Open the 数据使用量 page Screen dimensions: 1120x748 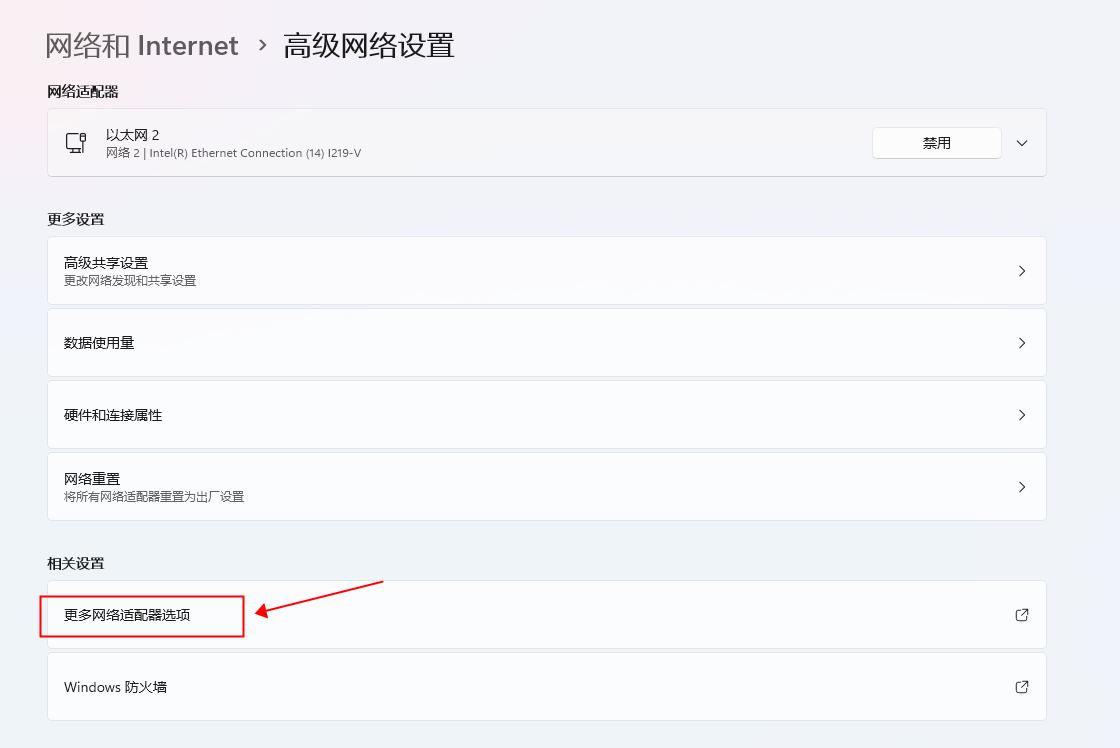545,342
